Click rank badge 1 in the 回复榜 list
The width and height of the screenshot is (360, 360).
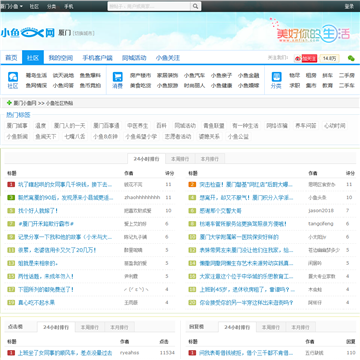click(192, 353)
